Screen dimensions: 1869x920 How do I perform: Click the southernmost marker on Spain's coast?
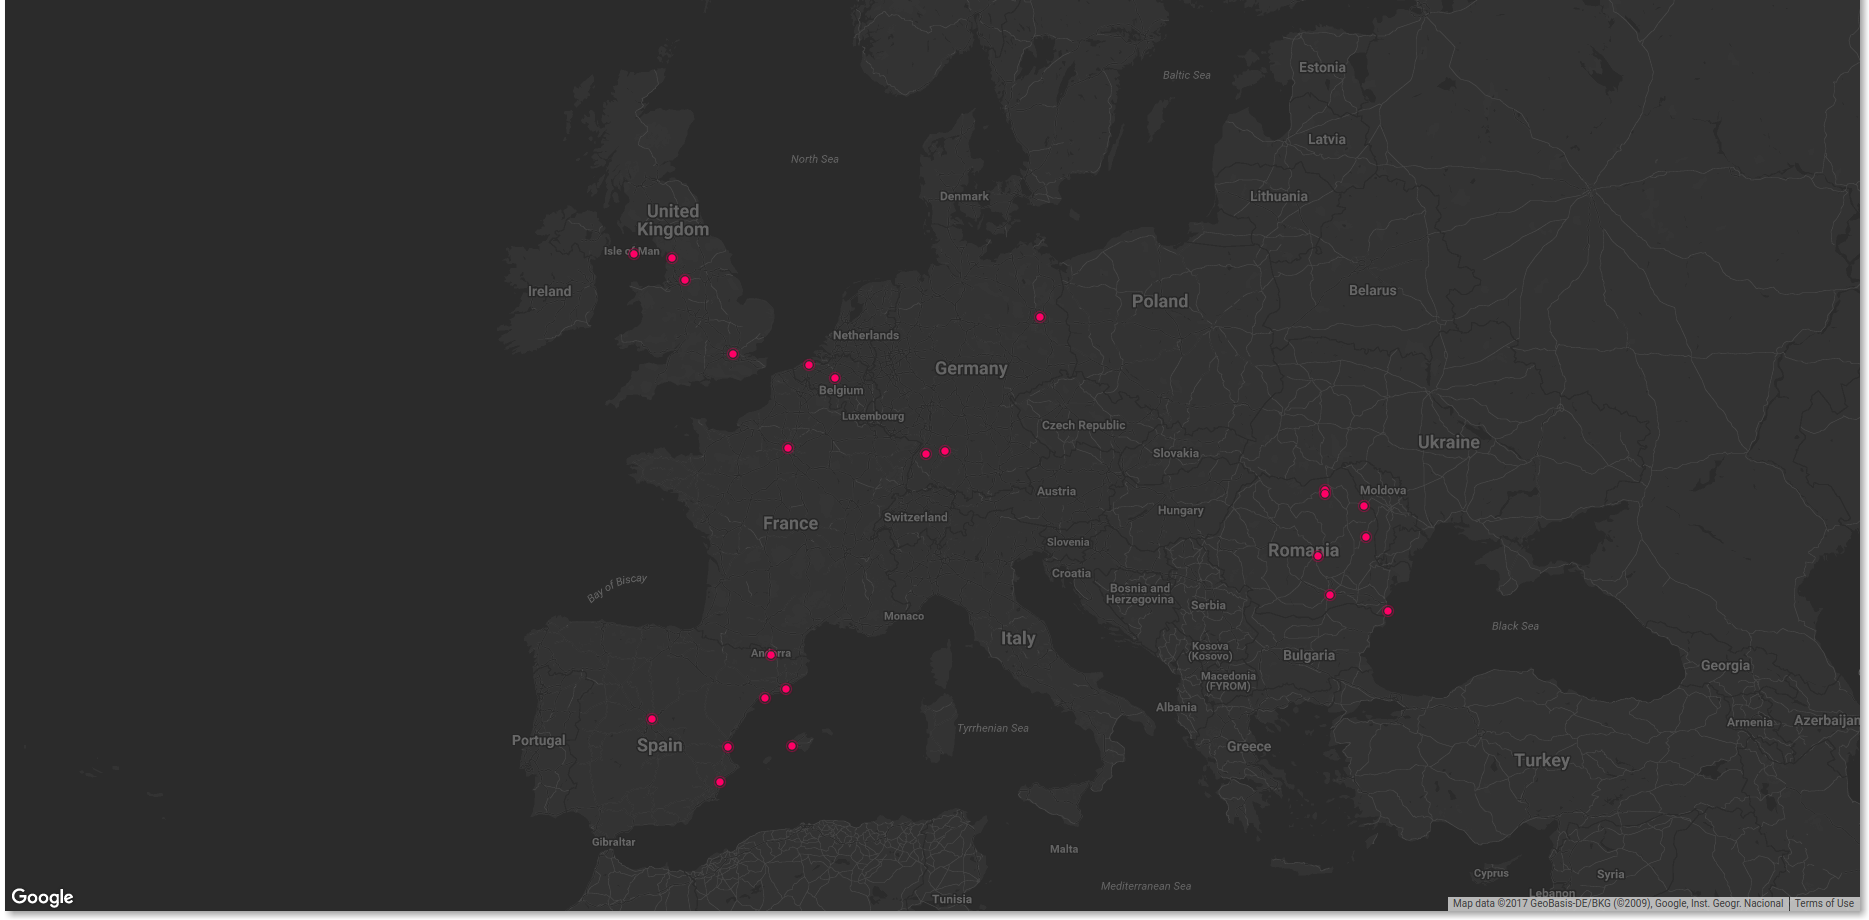pos(720,782)
